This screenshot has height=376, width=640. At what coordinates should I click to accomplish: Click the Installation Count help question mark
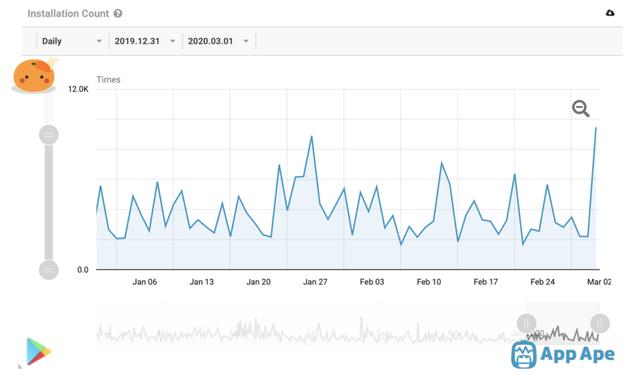coord(118,13)
